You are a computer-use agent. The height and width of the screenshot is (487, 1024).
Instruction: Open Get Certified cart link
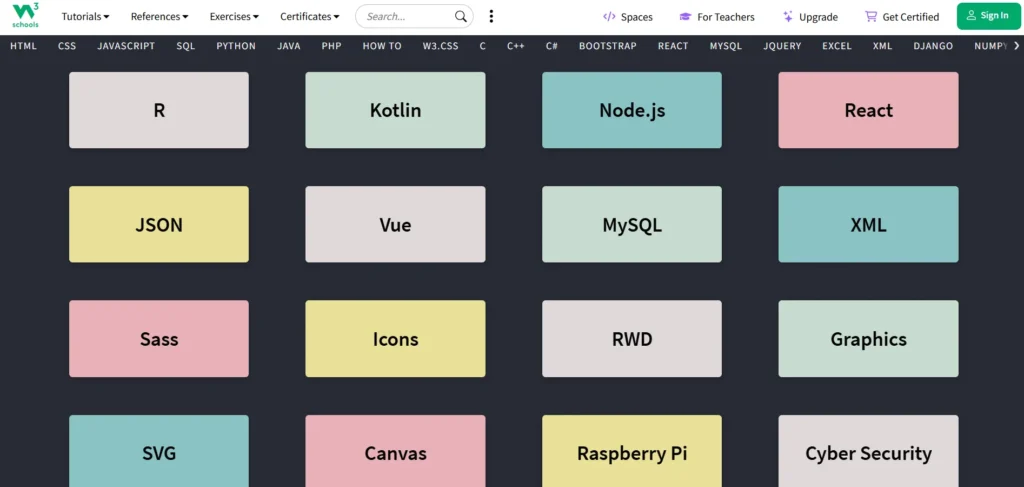[902, 17]
